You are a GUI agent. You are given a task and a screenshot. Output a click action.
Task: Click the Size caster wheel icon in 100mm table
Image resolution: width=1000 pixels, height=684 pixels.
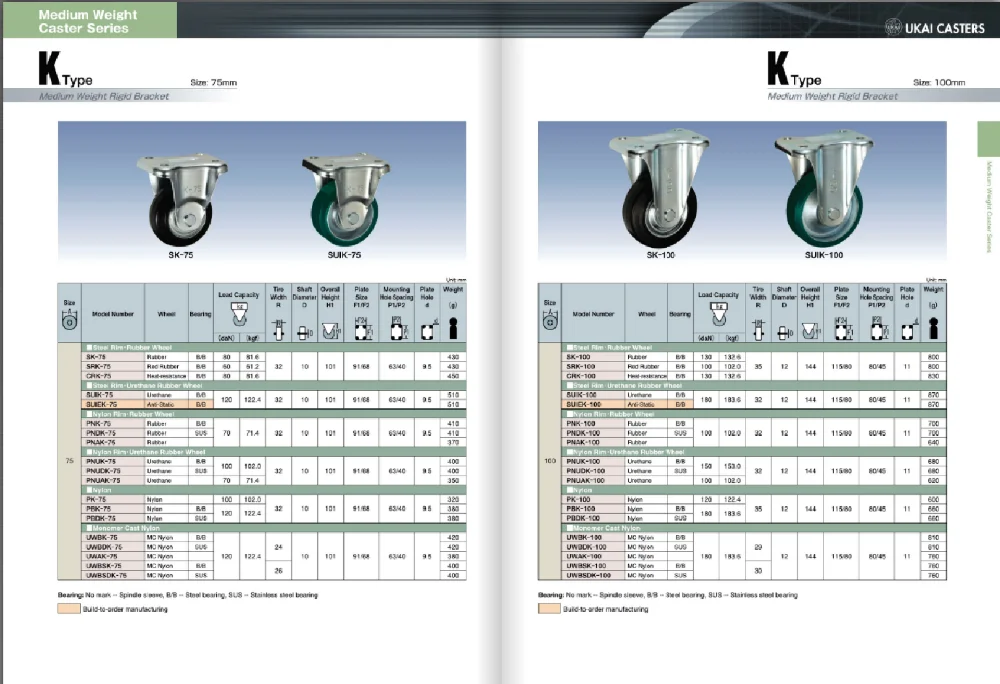pyautogui.click(x=549, y=322)
